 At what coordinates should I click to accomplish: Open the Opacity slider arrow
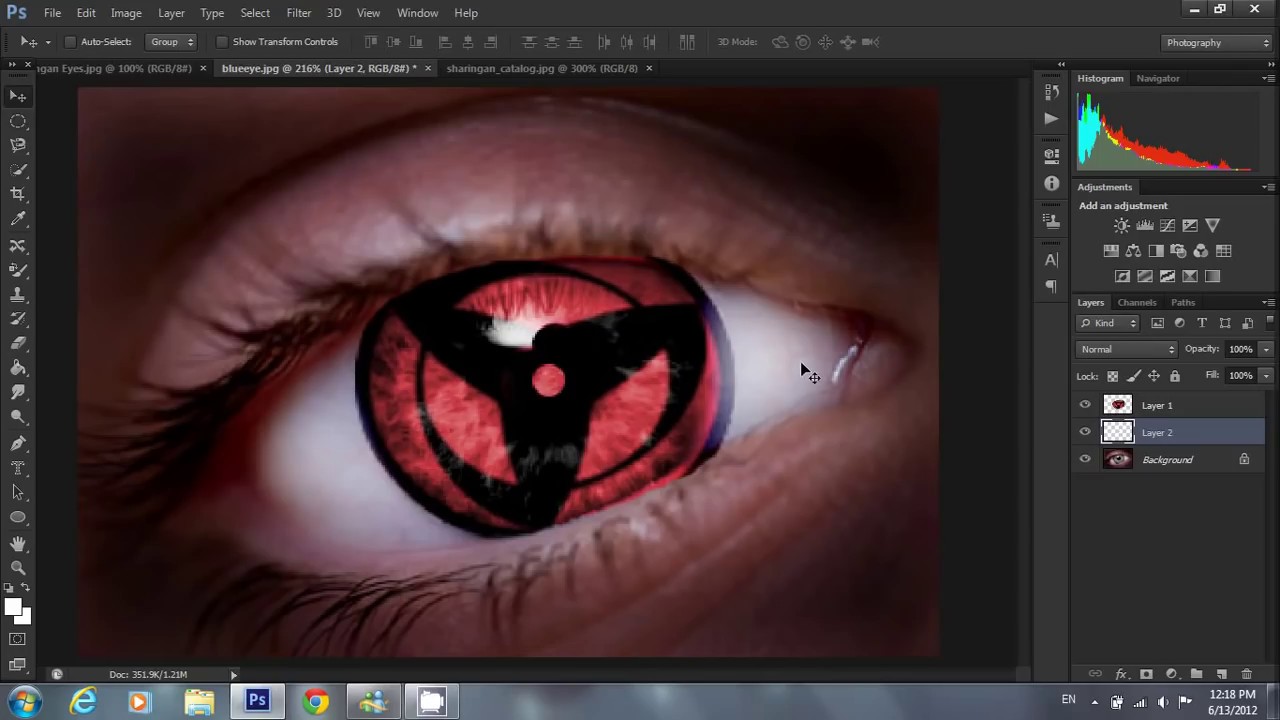(1266, 349)
